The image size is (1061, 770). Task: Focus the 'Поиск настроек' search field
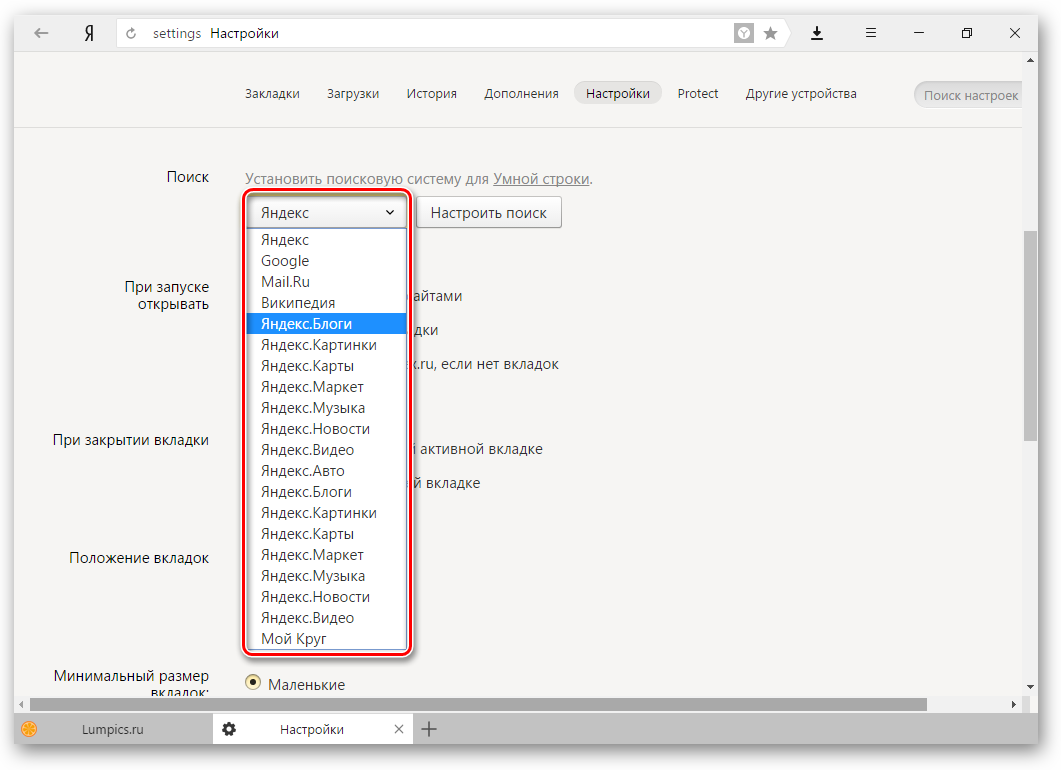[968, 95]
